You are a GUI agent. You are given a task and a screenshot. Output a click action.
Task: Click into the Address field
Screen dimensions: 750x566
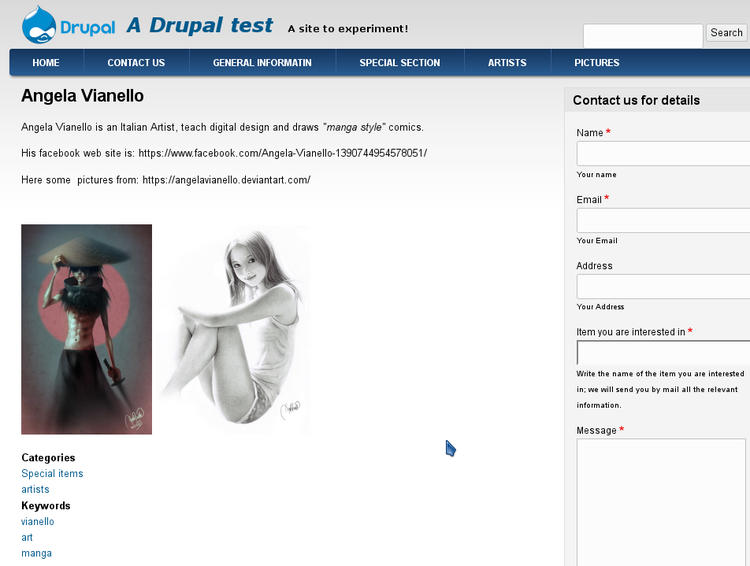[663, 287]
